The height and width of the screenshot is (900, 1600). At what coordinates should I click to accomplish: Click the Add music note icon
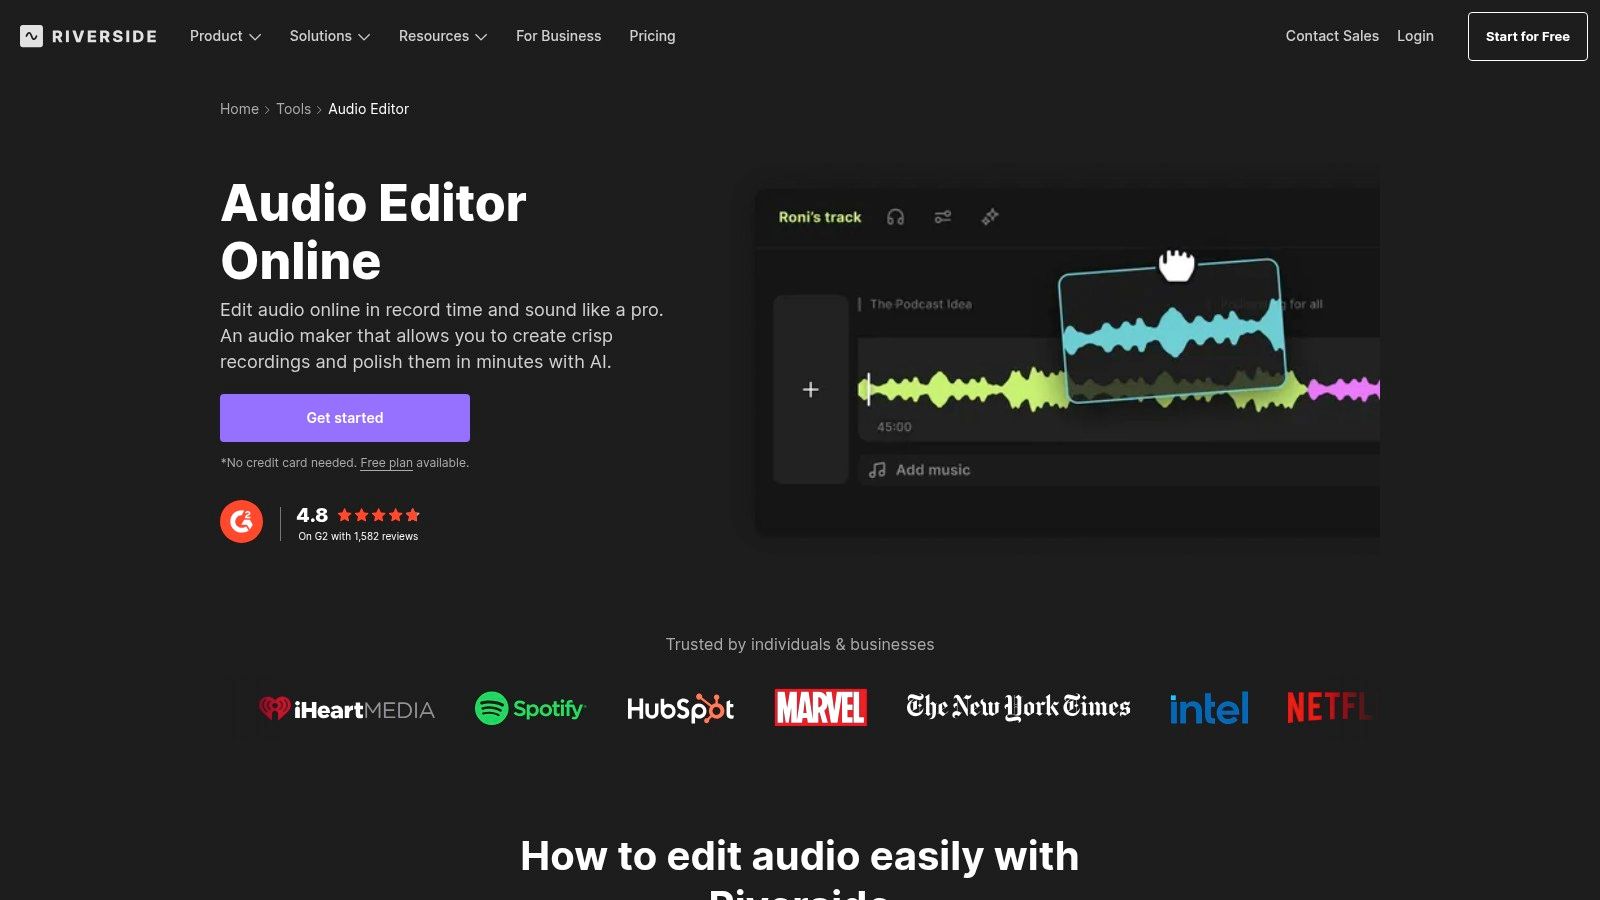tap(877, 469)
